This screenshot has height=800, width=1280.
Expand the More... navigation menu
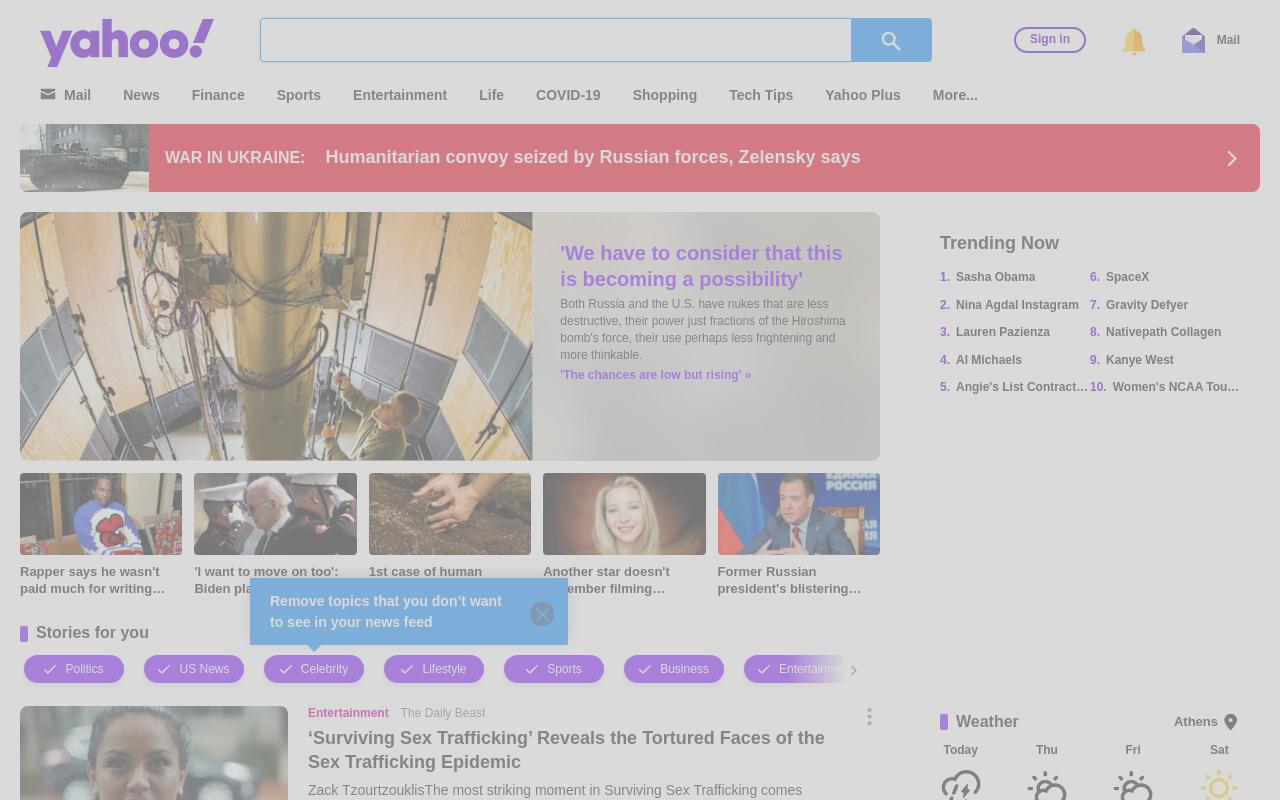[x=955, y=95]
